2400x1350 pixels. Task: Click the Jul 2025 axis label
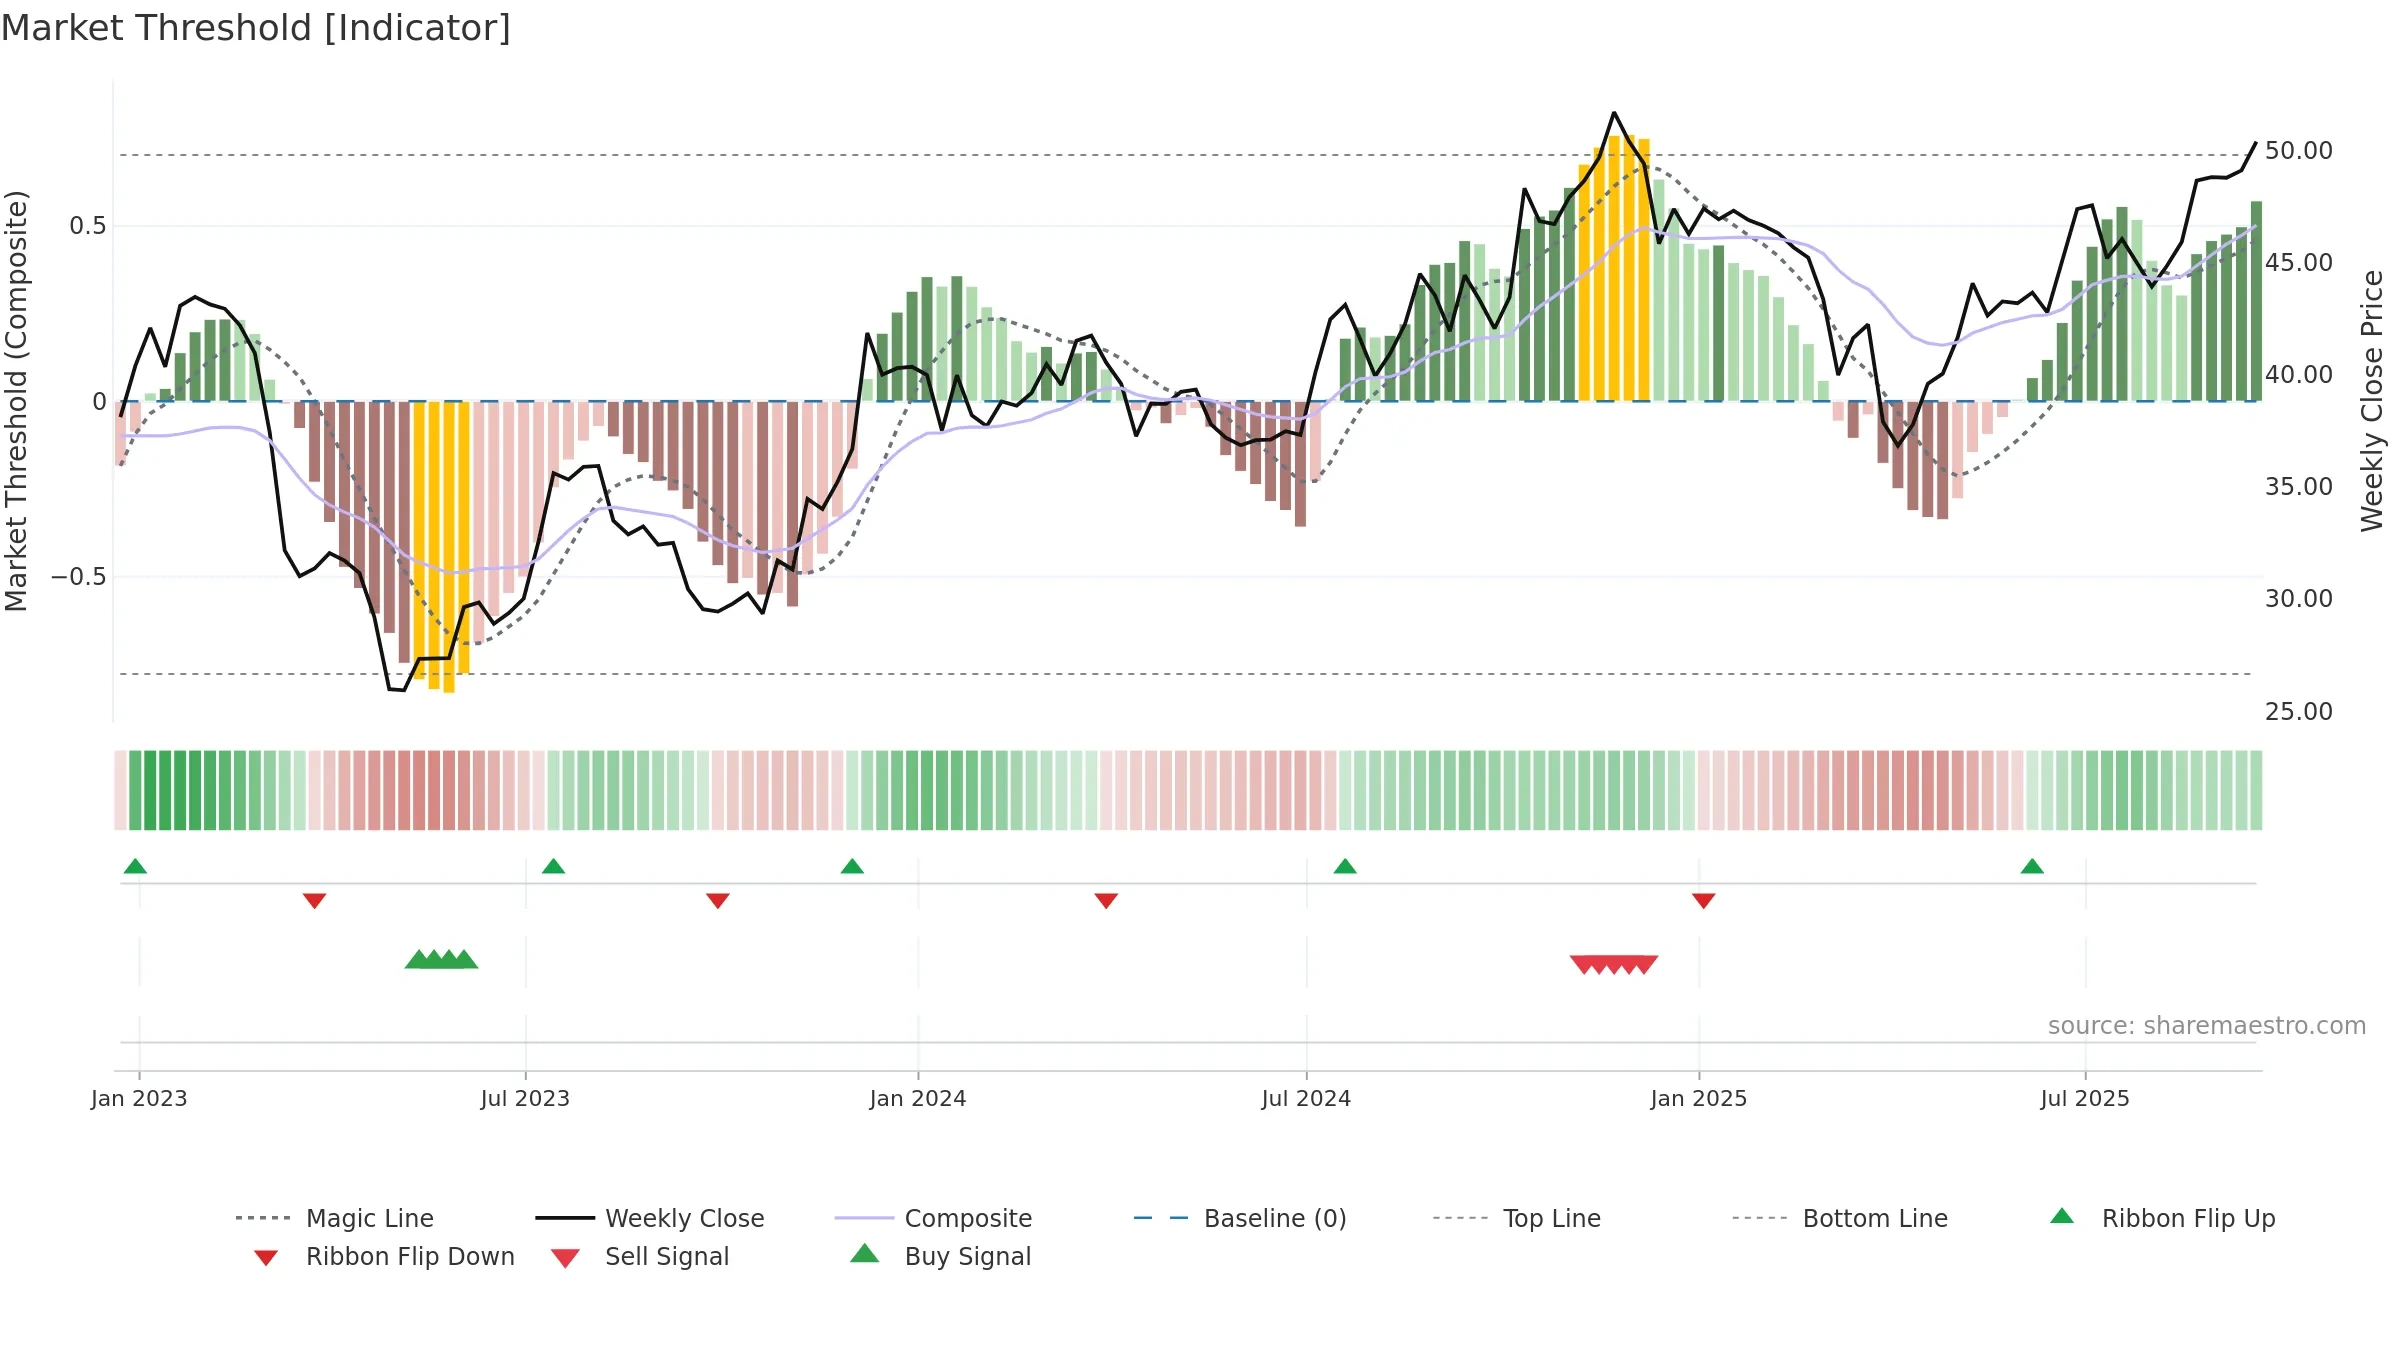point(2085,1099)
